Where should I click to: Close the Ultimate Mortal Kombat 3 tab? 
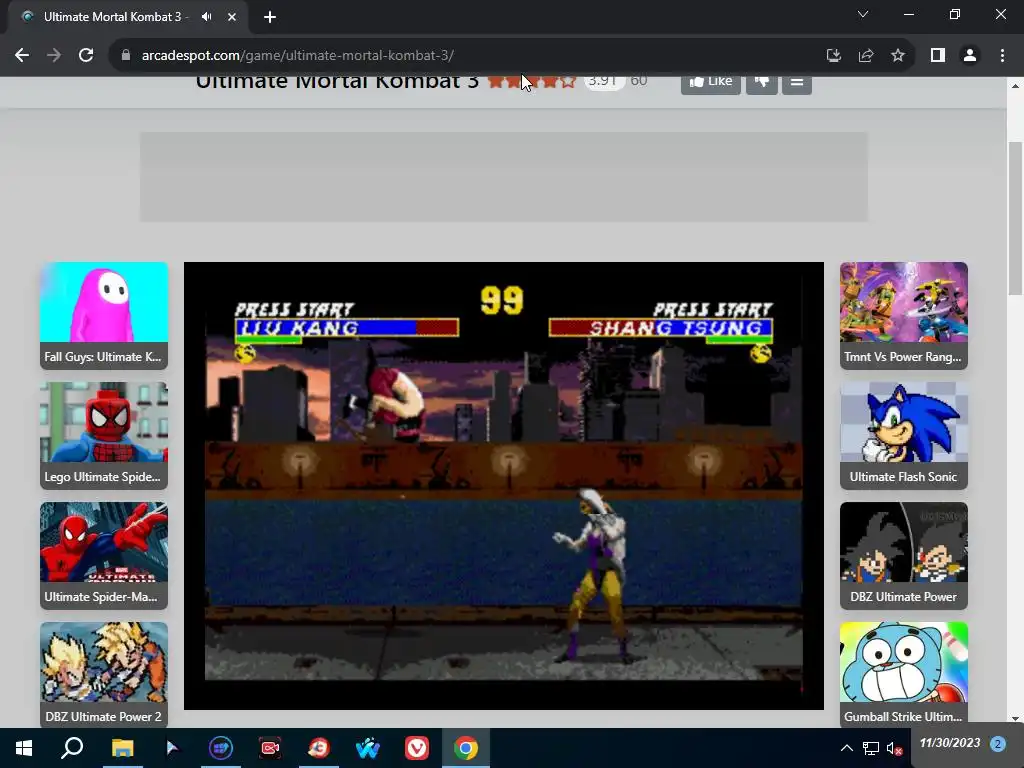(232, 17)
